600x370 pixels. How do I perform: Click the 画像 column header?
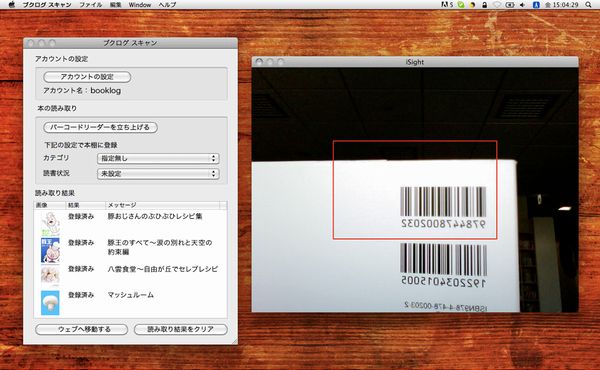click(50, 205)
